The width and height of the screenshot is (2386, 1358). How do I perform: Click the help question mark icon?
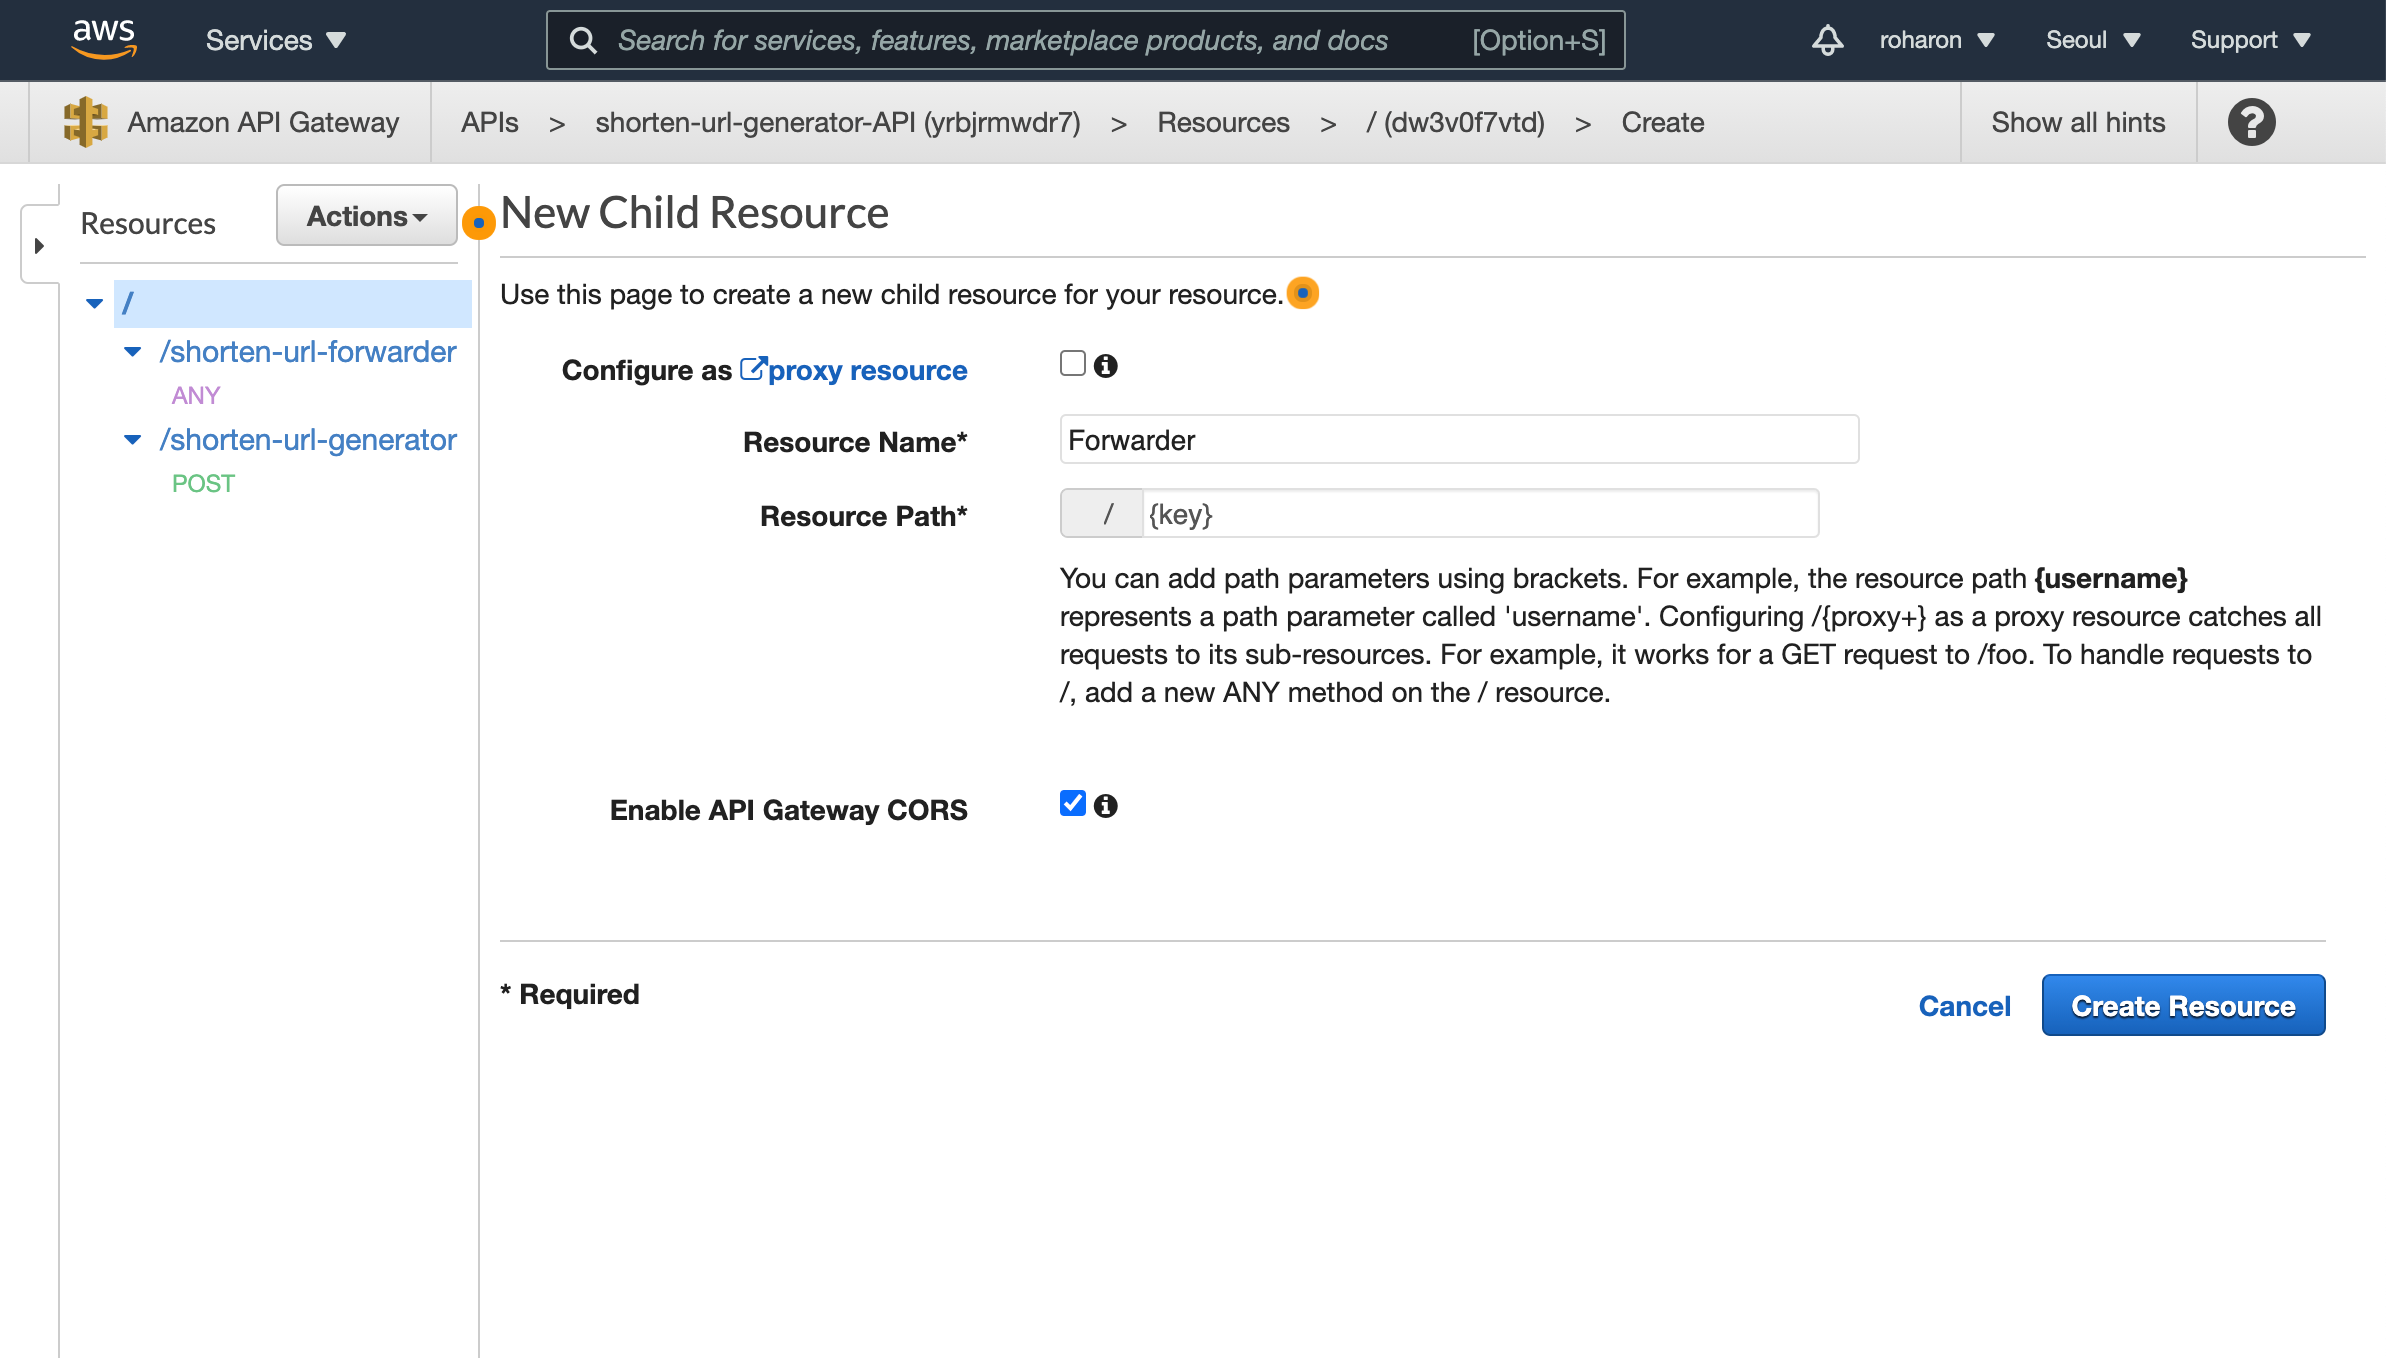[2251, 123]
